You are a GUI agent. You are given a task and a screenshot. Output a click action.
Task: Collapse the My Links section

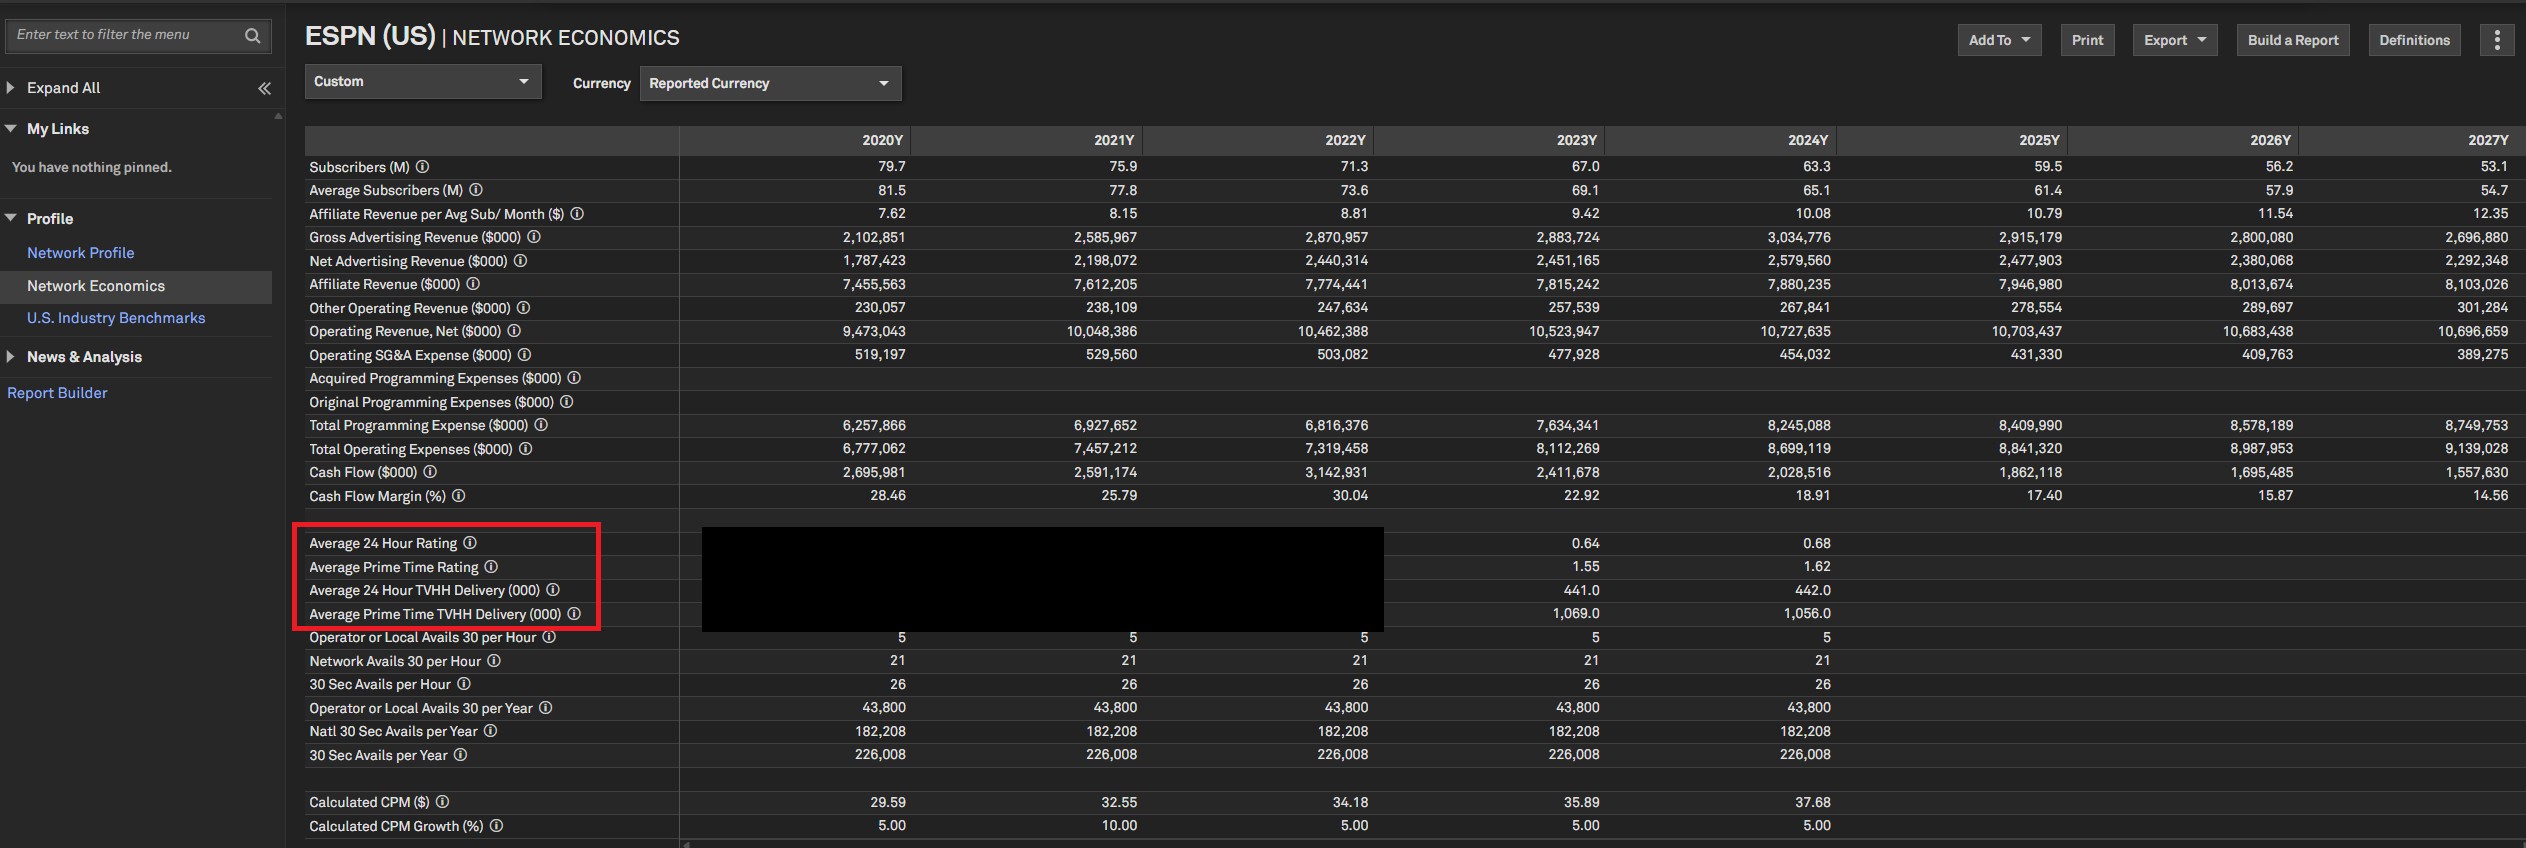[11, 129]
